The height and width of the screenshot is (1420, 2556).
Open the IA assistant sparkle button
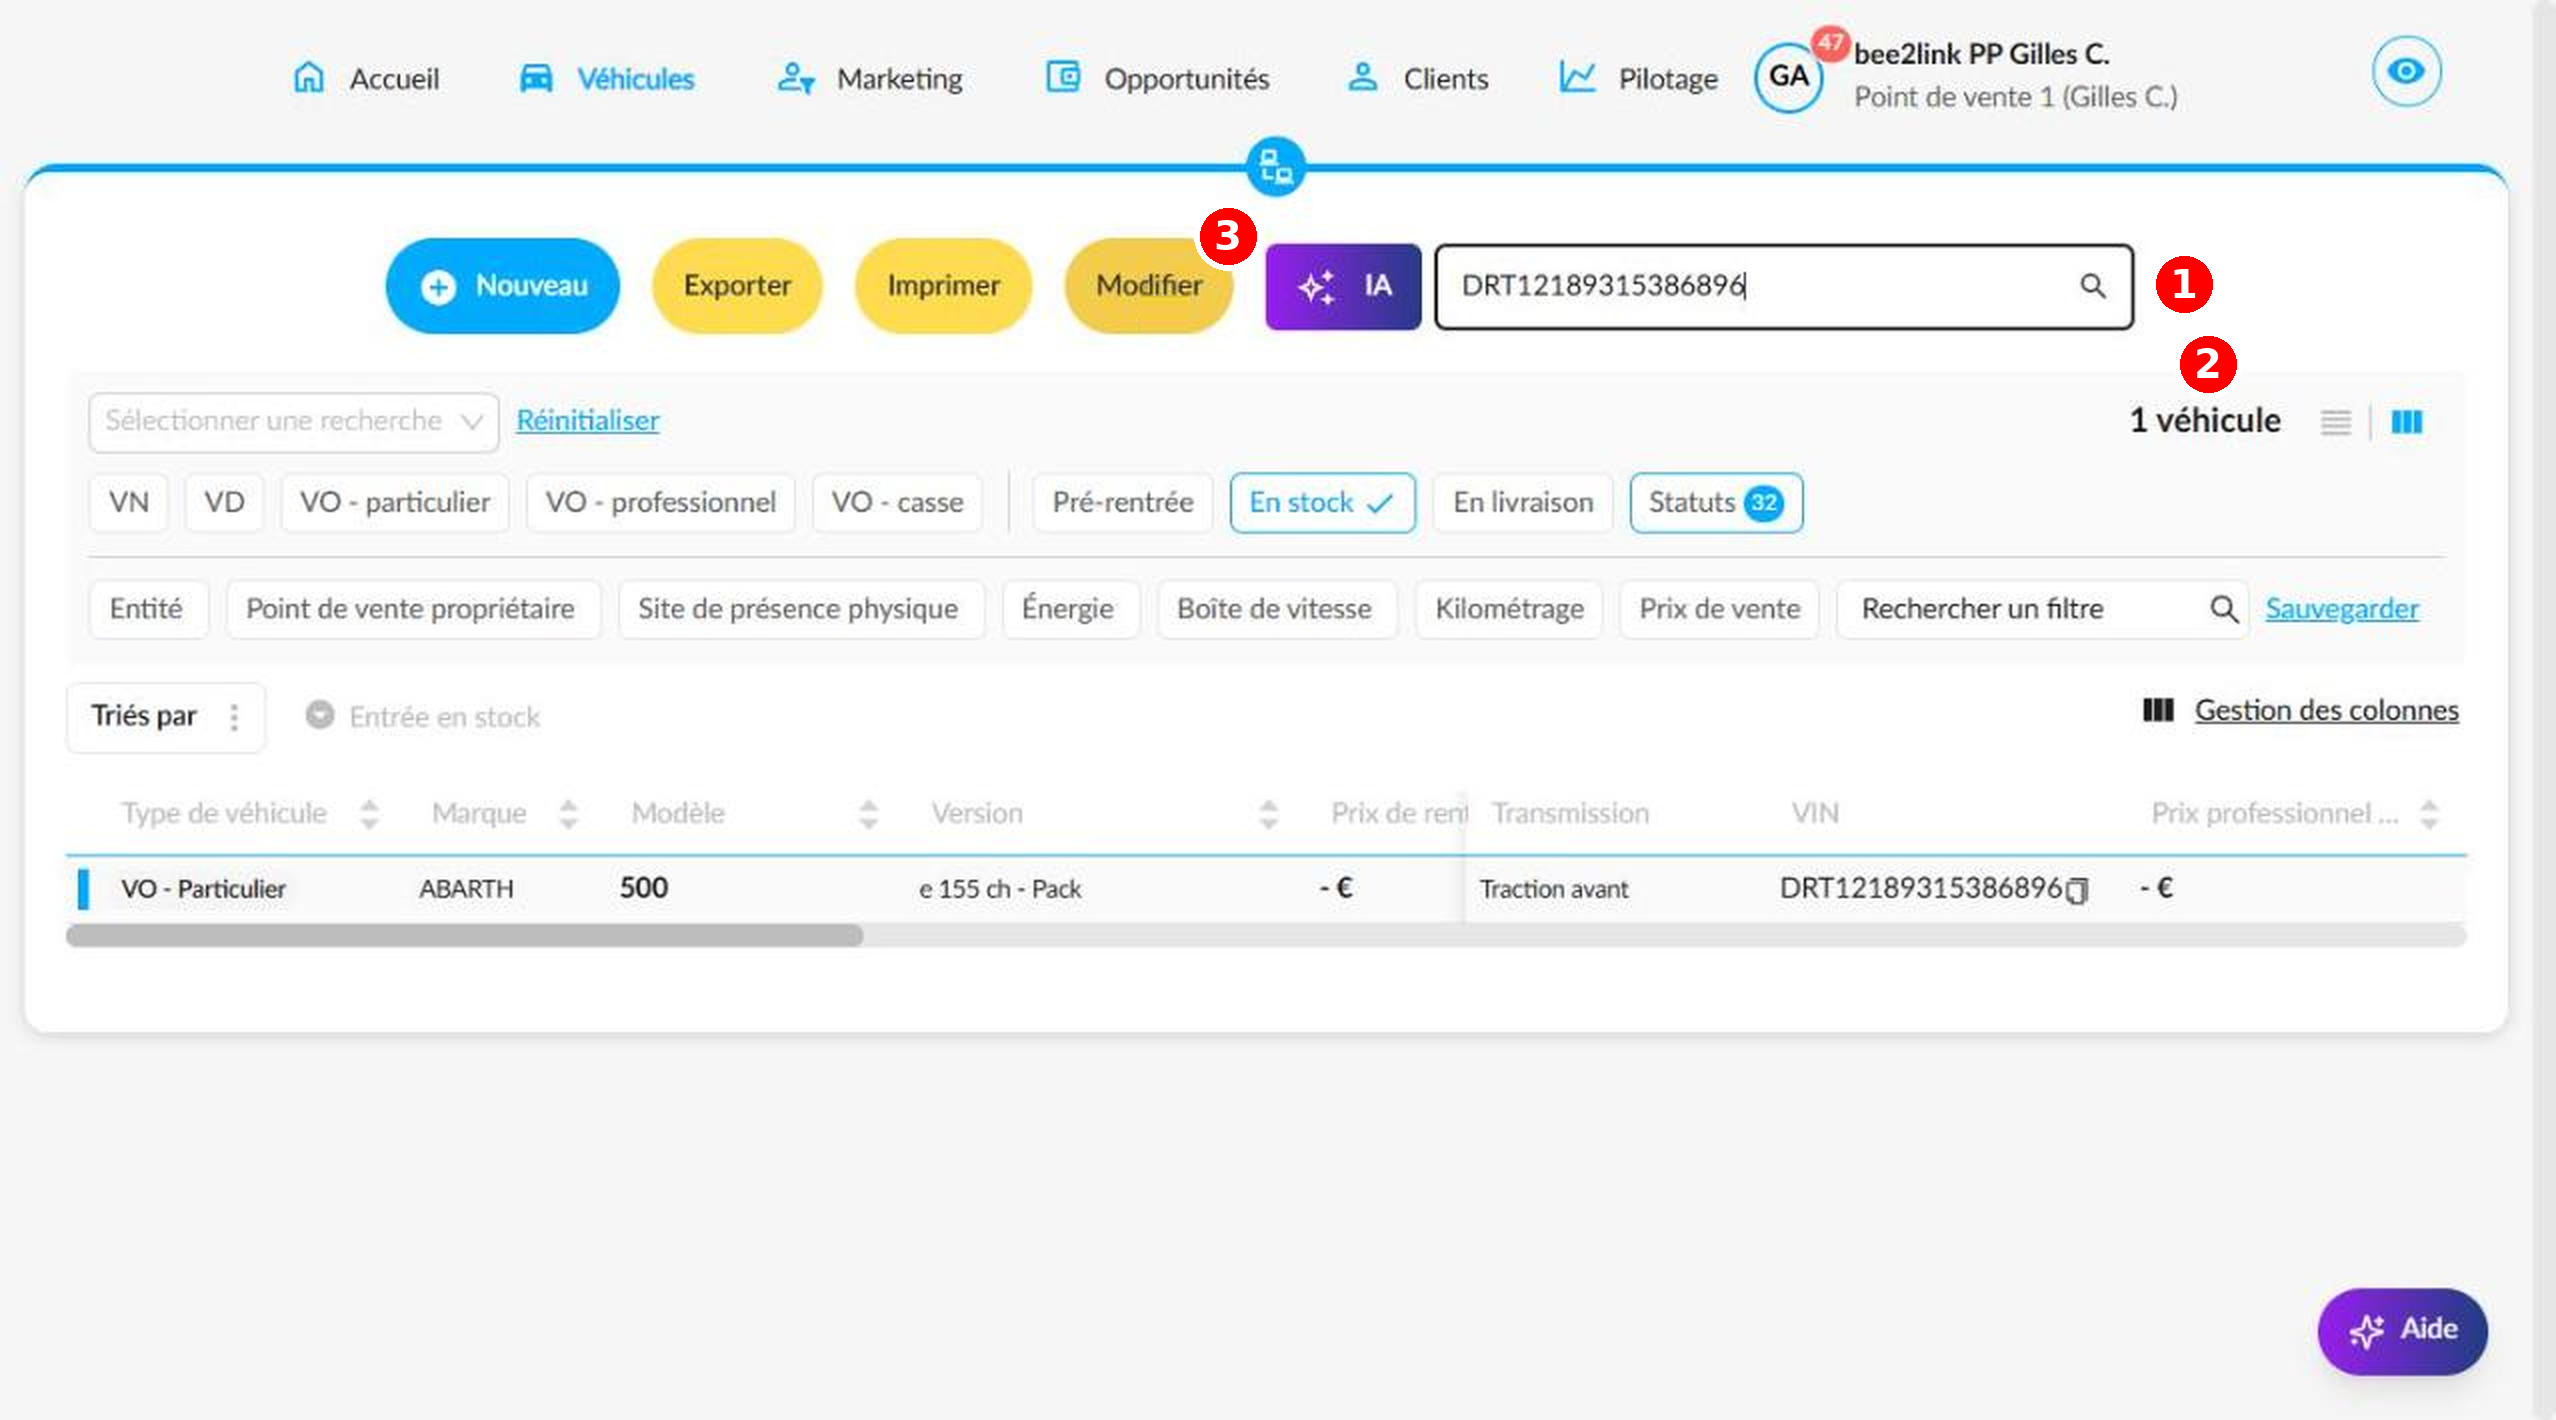1343,287
